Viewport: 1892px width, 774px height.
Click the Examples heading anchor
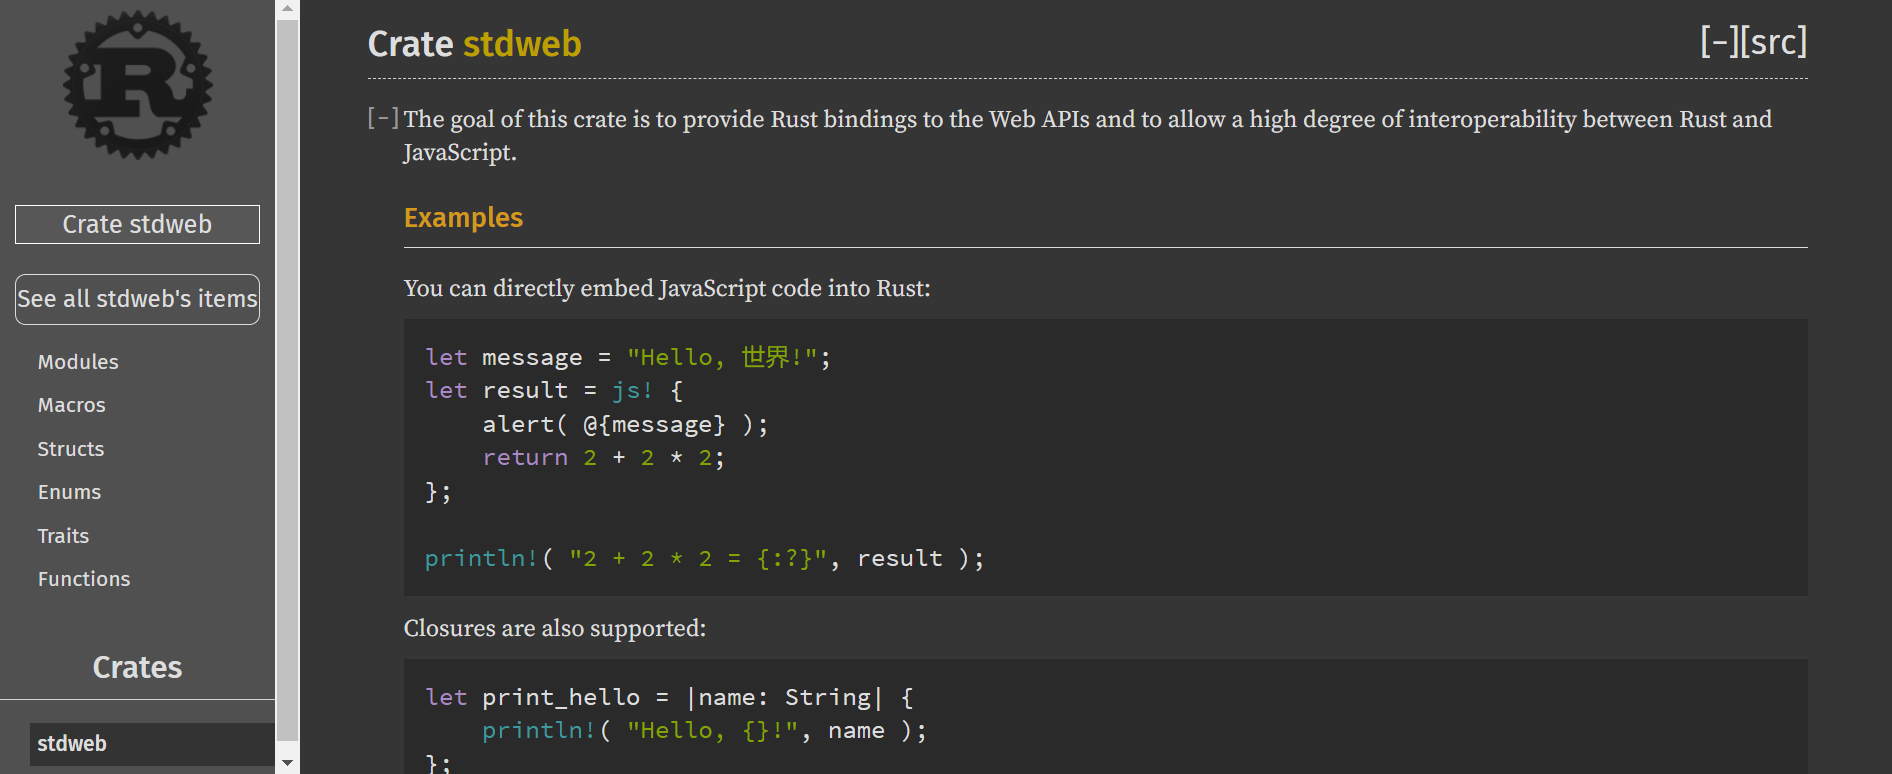click(463, 218)
